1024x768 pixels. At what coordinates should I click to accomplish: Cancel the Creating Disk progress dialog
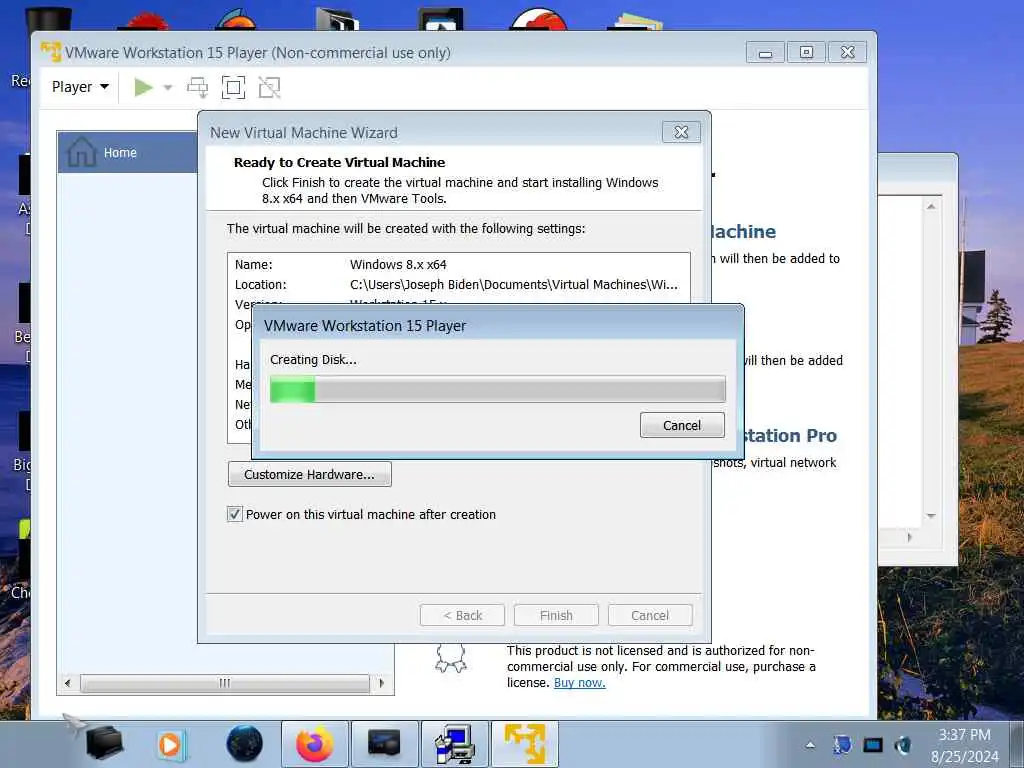682,425
